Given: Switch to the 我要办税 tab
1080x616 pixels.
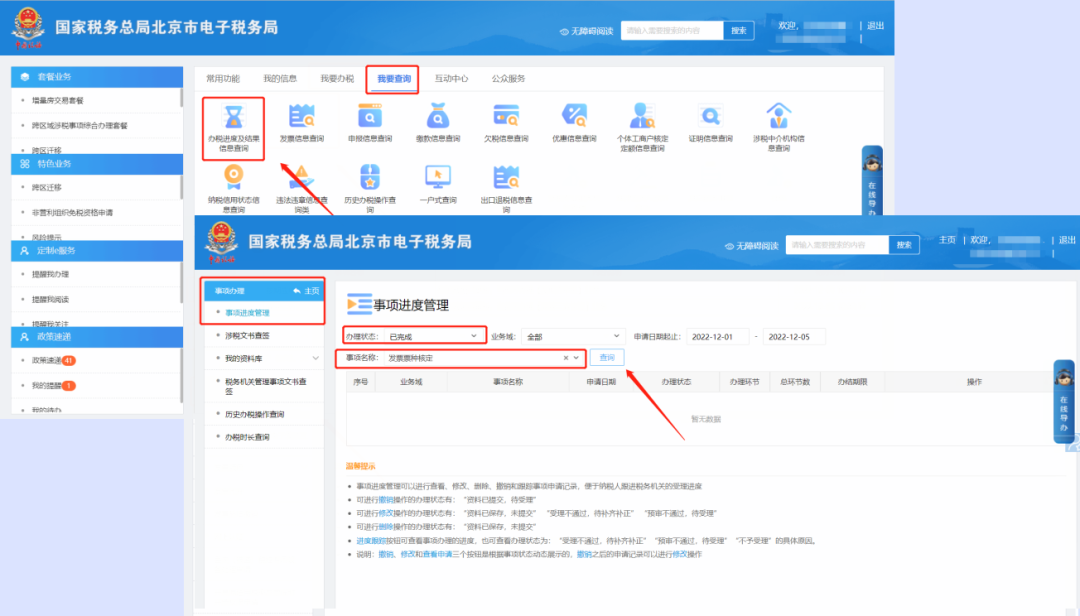Looking at the screenshot, I should pyautogui.click(x=337, y=79).
